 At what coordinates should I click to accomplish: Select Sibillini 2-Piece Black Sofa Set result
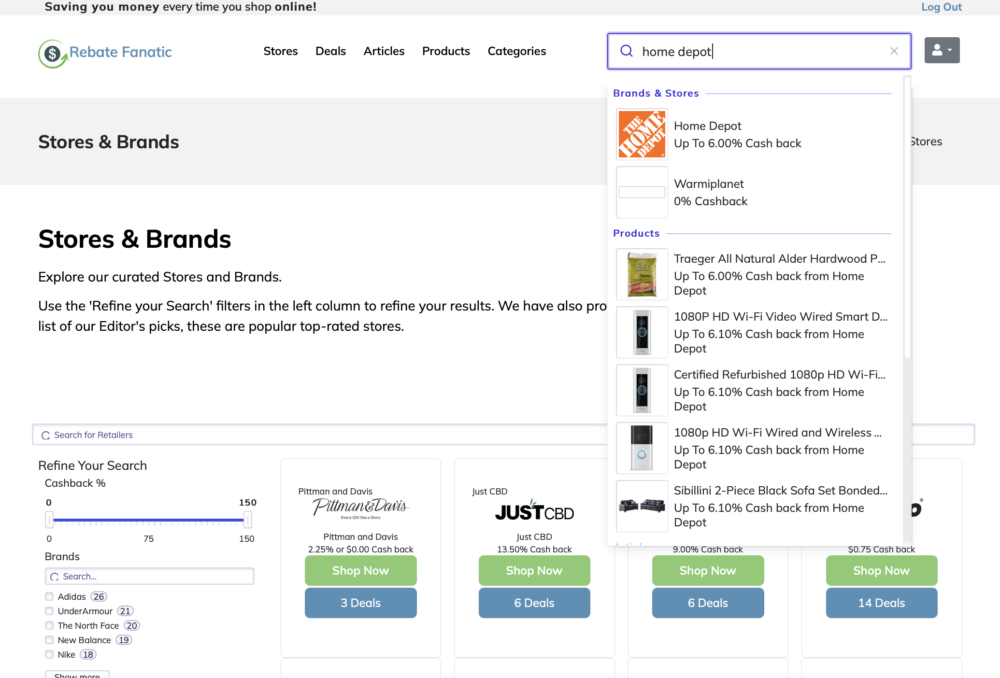pos(754,506)
